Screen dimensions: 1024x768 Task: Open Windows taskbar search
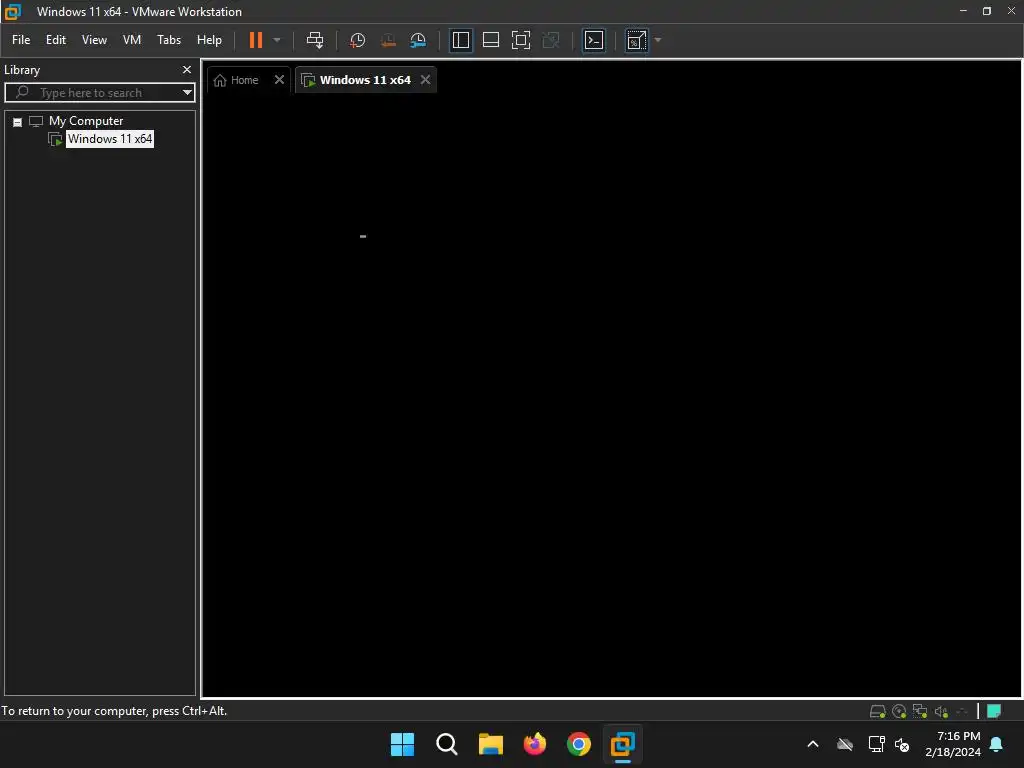tap(447, 744)
